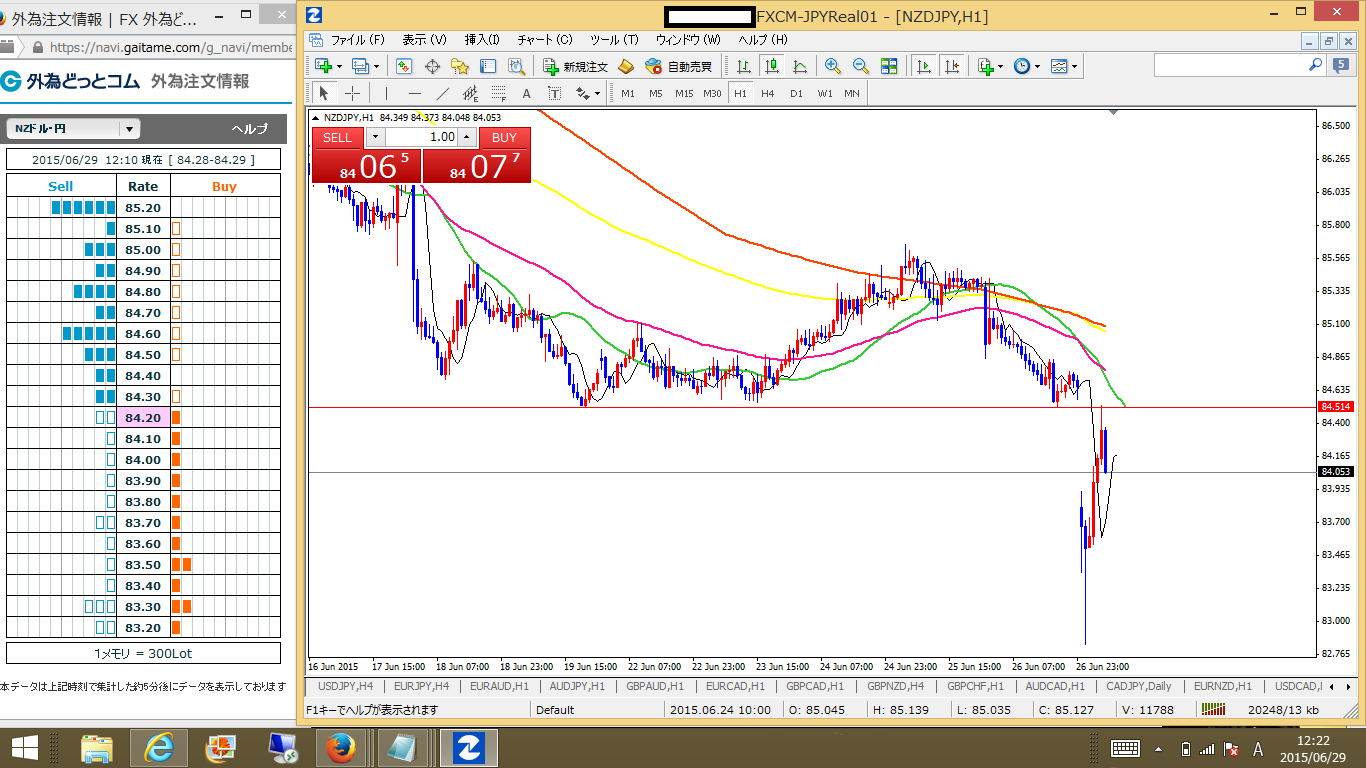This screenshot has width=1366, height=768.
Task: Draw a horizontal line tool
Action: [x=414, y=93]
